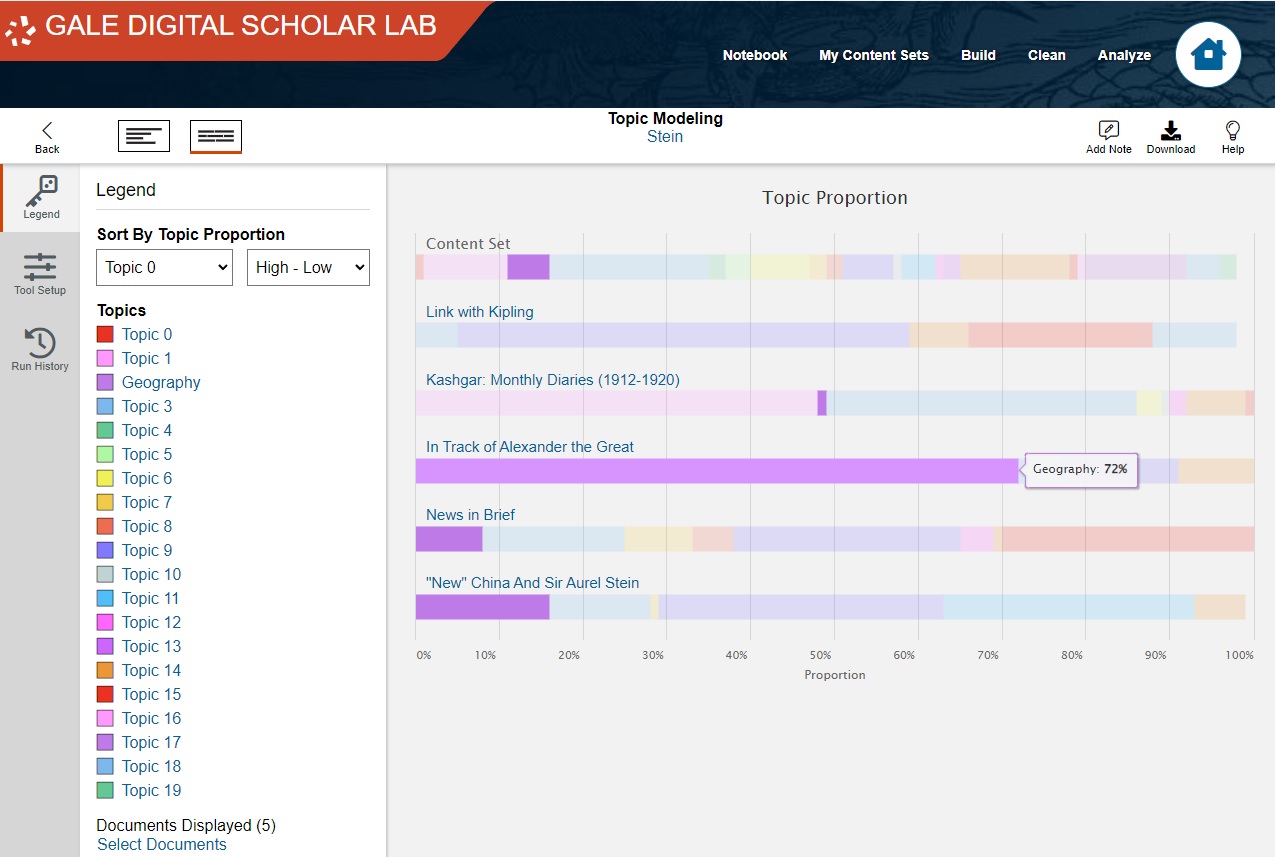Open the Run History panel
The height and width of the screenshot is (857, 1275).
pos(40,349)
